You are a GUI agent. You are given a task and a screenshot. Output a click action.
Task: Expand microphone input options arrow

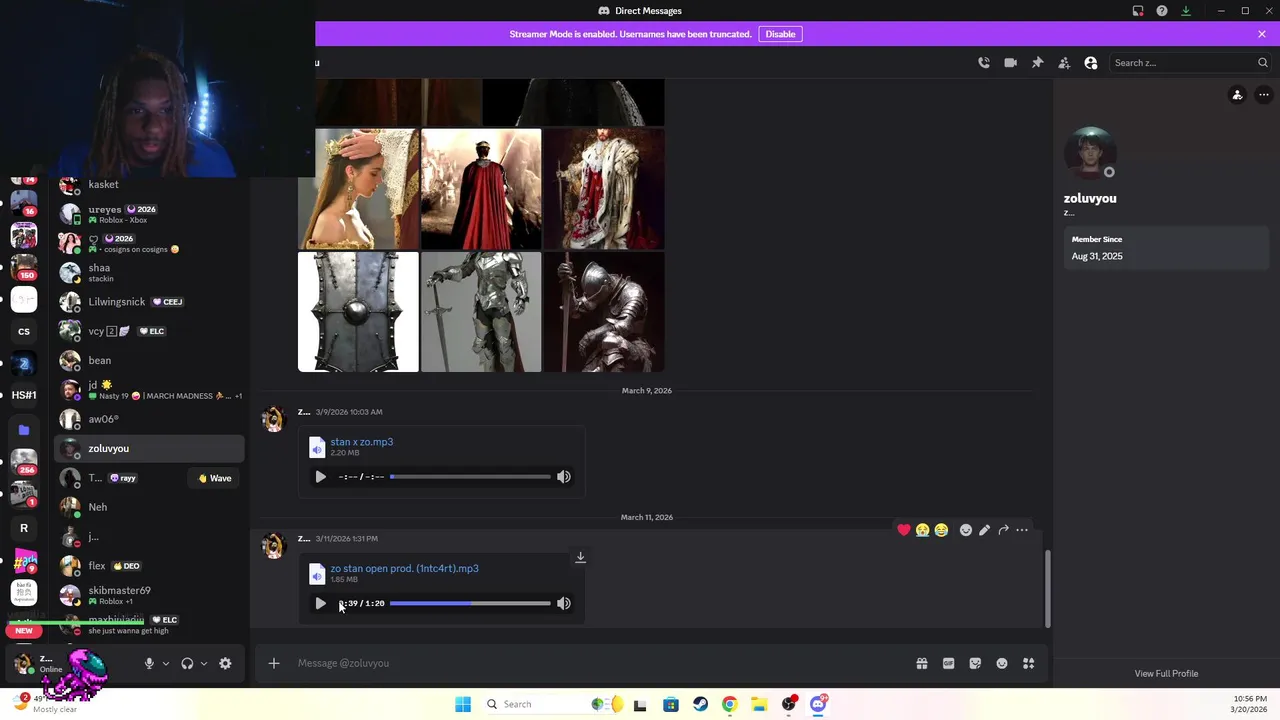click(166, 663)
